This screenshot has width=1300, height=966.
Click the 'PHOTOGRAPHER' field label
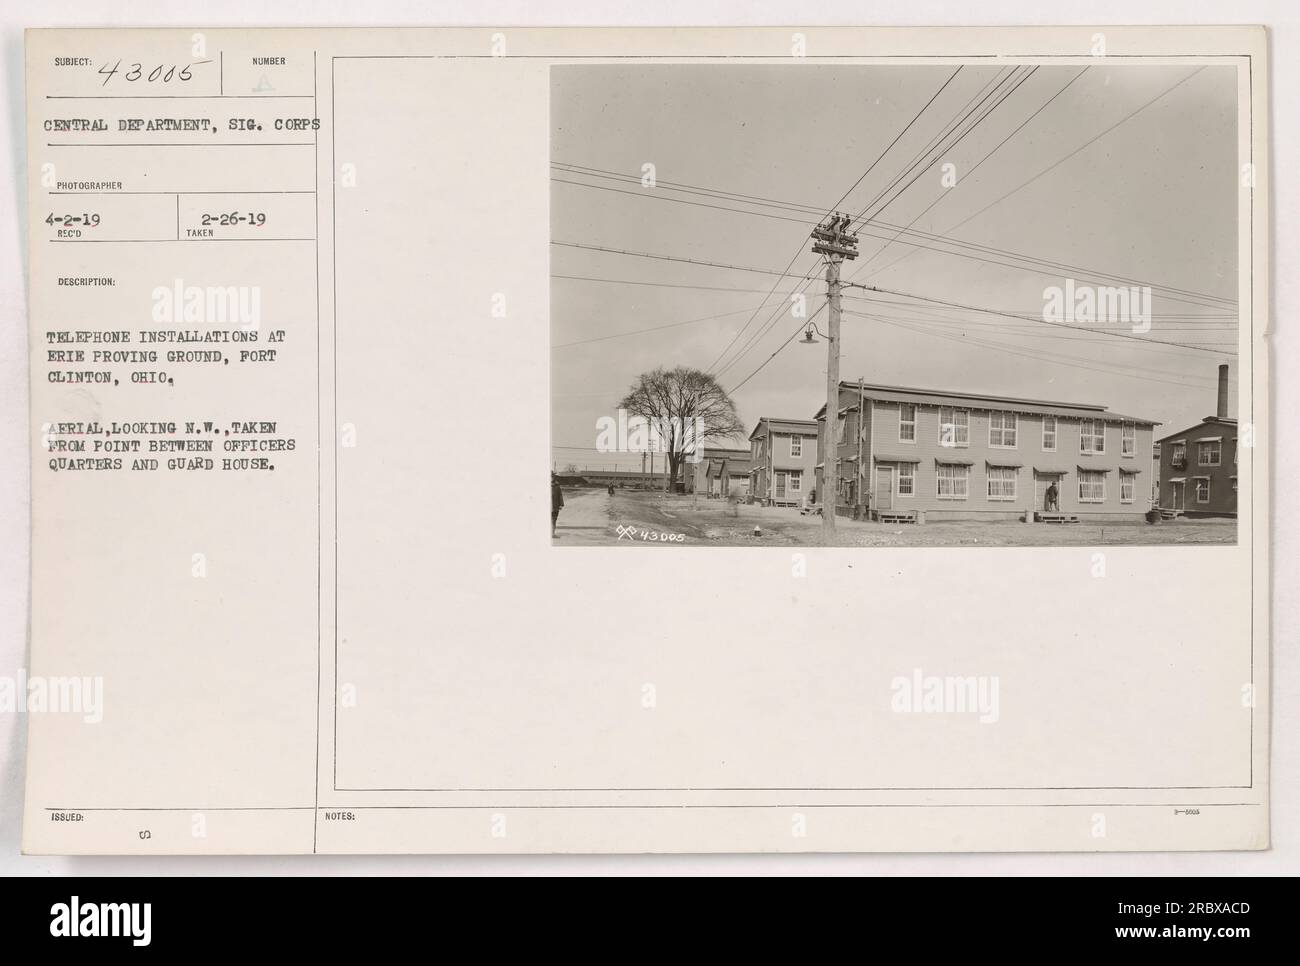[90, 185]
